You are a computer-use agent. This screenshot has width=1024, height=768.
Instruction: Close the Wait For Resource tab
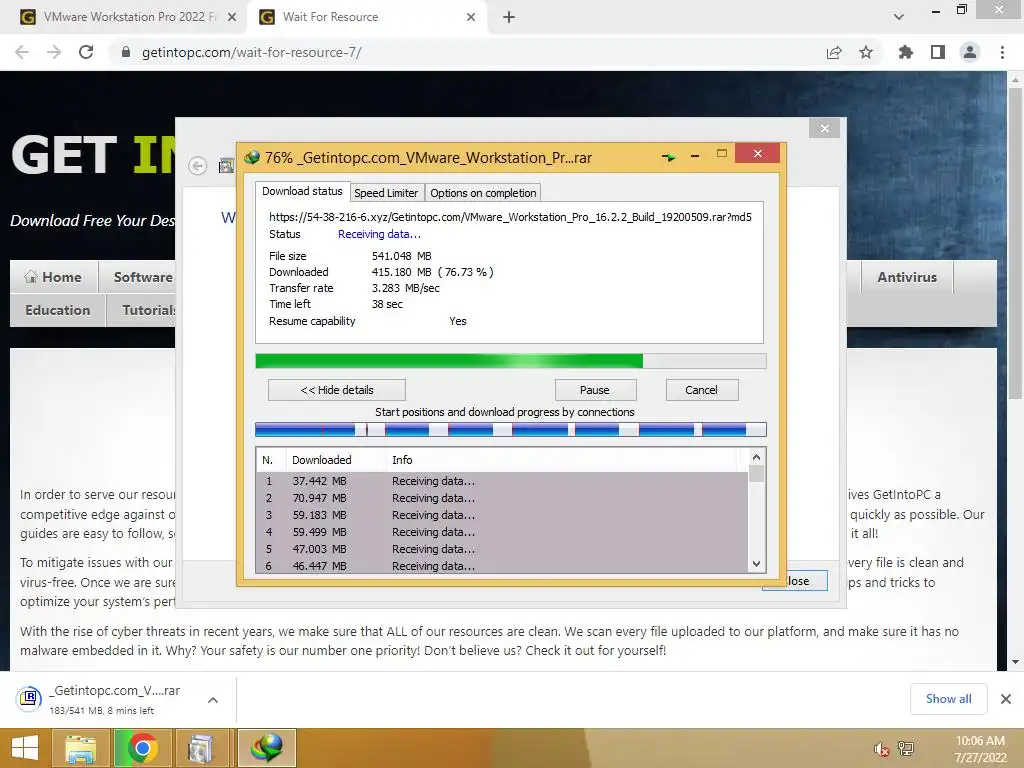[471, 17]
